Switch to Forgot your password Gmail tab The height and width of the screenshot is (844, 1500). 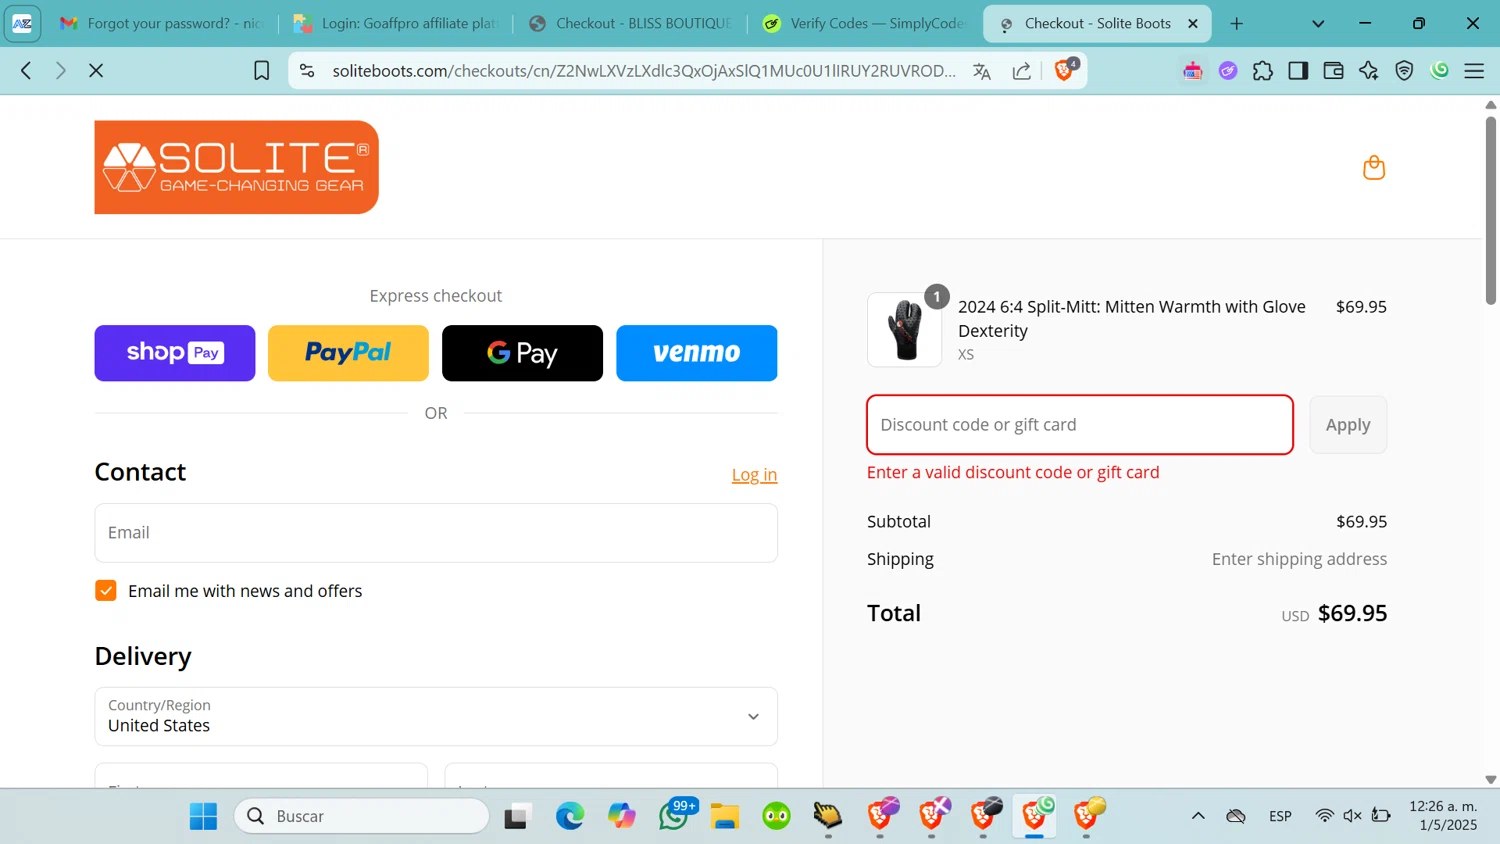point(163,23)
